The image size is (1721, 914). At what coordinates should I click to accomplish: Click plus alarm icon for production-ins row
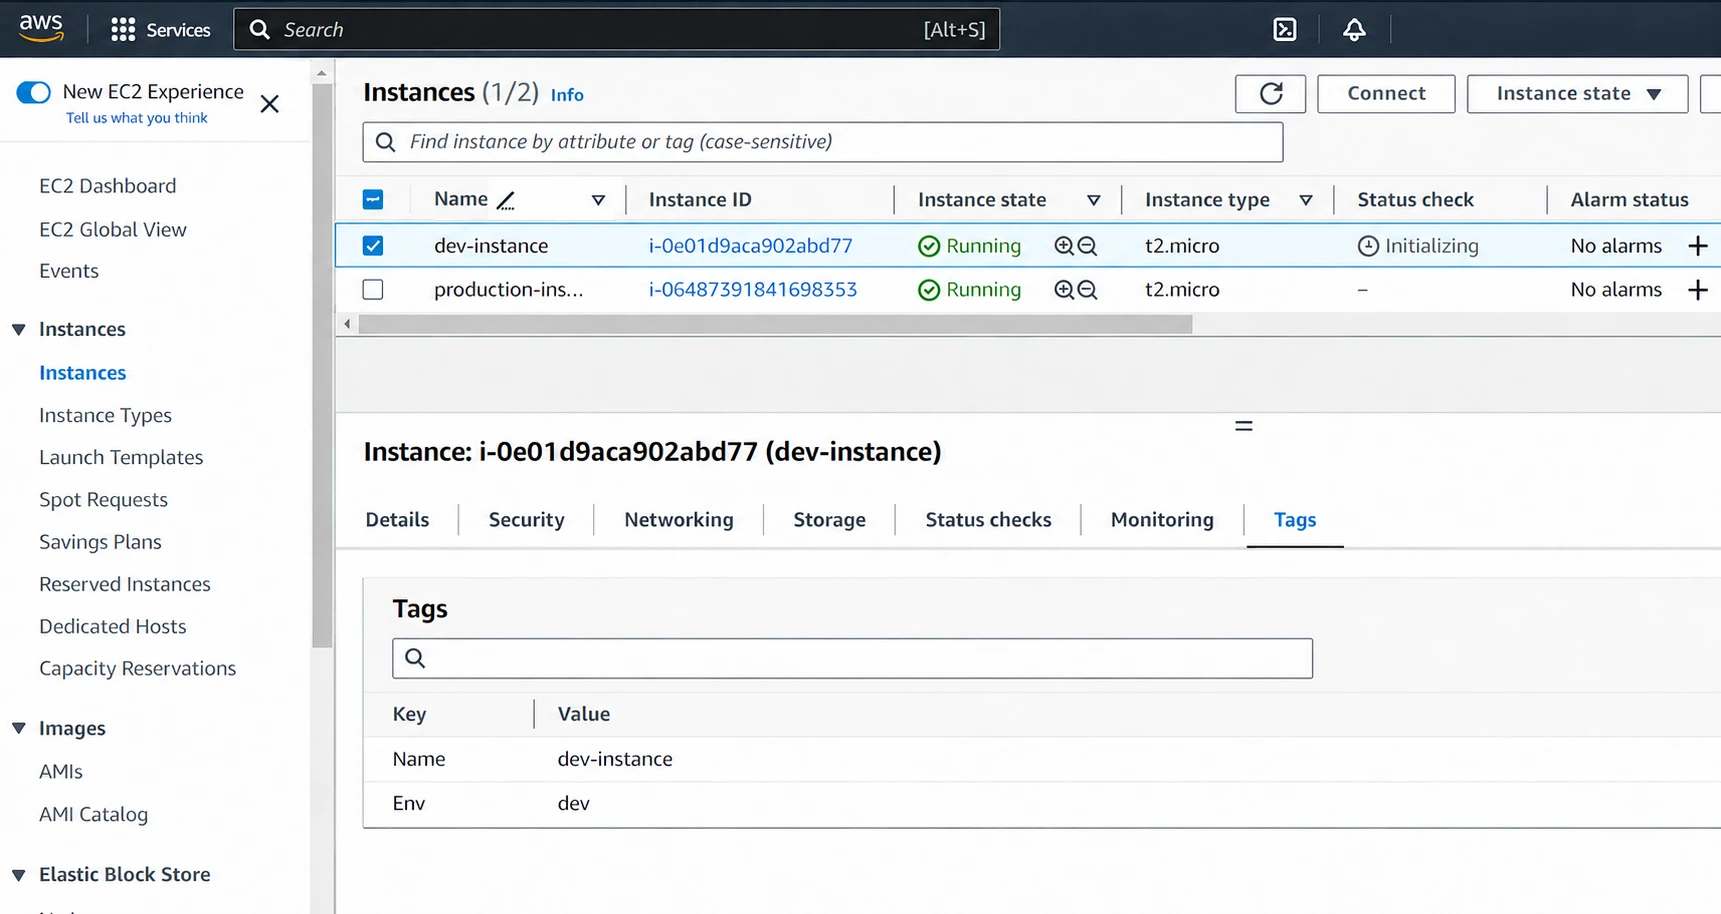1697,290
